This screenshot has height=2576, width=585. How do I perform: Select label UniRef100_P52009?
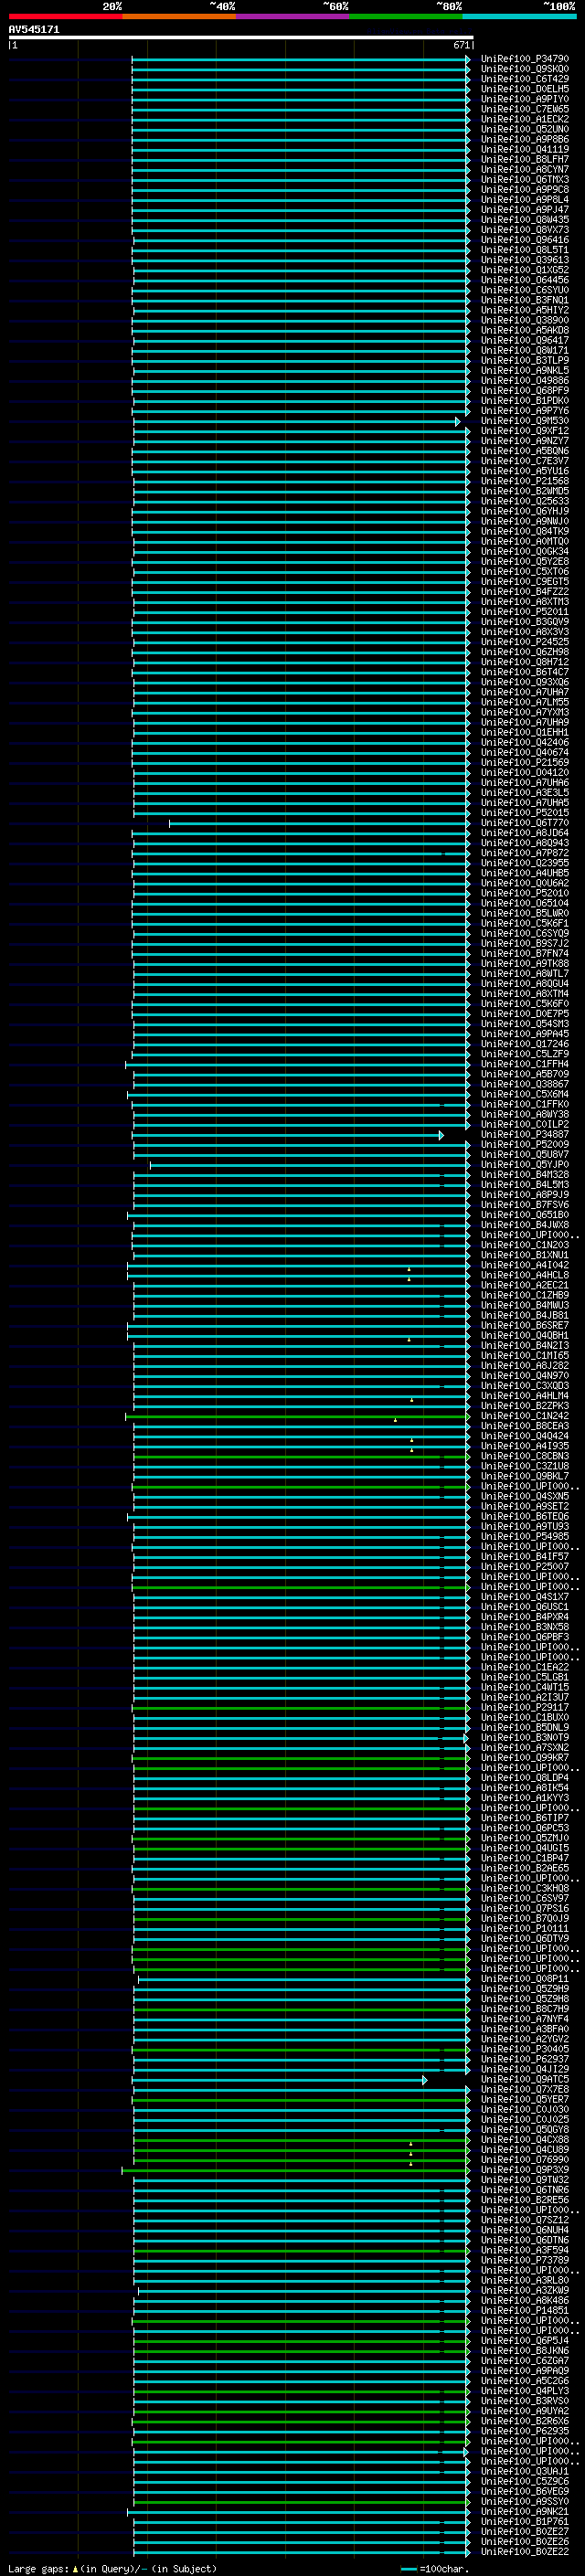tap(524, 1144)
